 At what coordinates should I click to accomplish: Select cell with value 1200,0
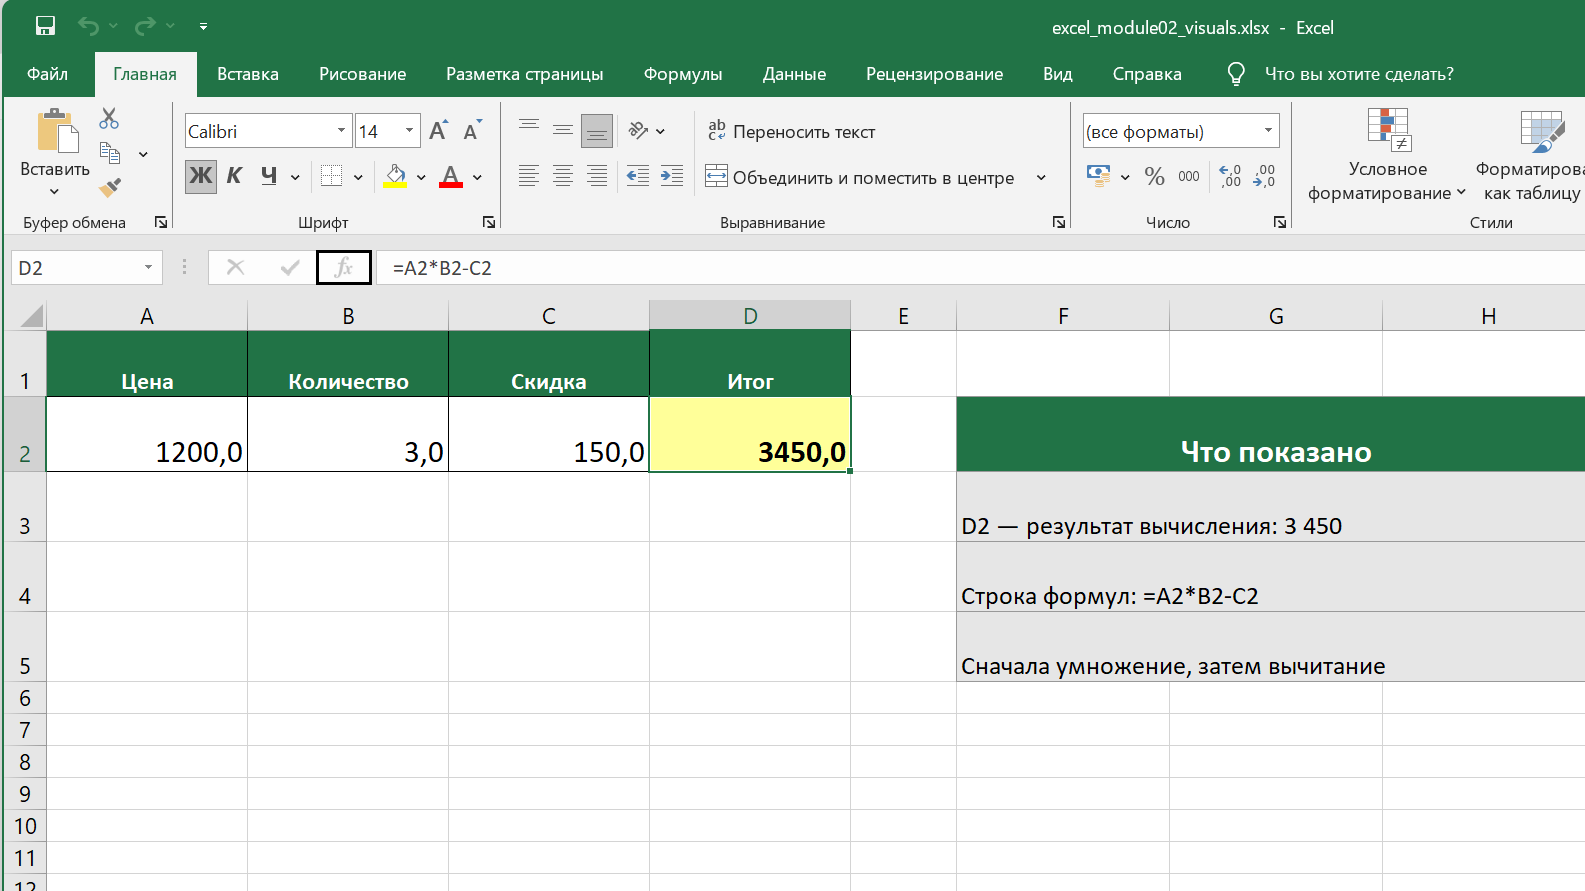click(147, 434)
